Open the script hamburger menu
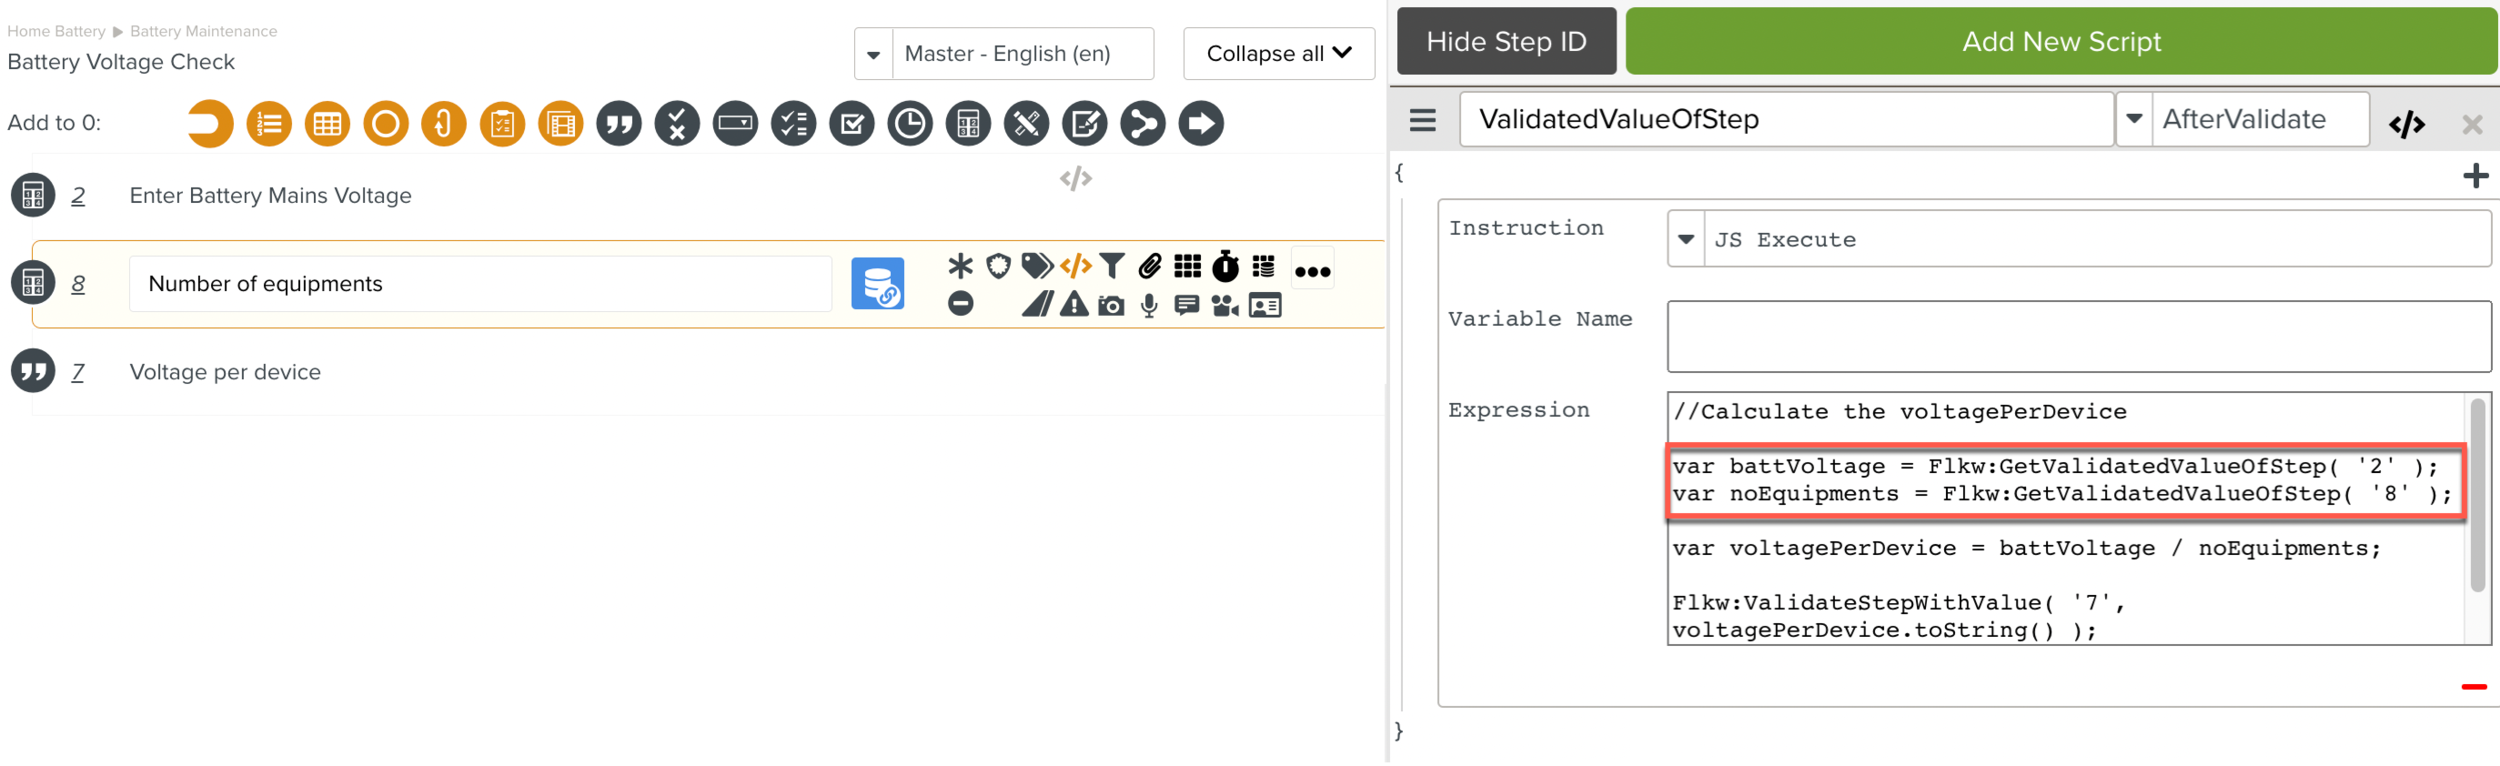This screenshot has height=766, width=2500. 1422,121
